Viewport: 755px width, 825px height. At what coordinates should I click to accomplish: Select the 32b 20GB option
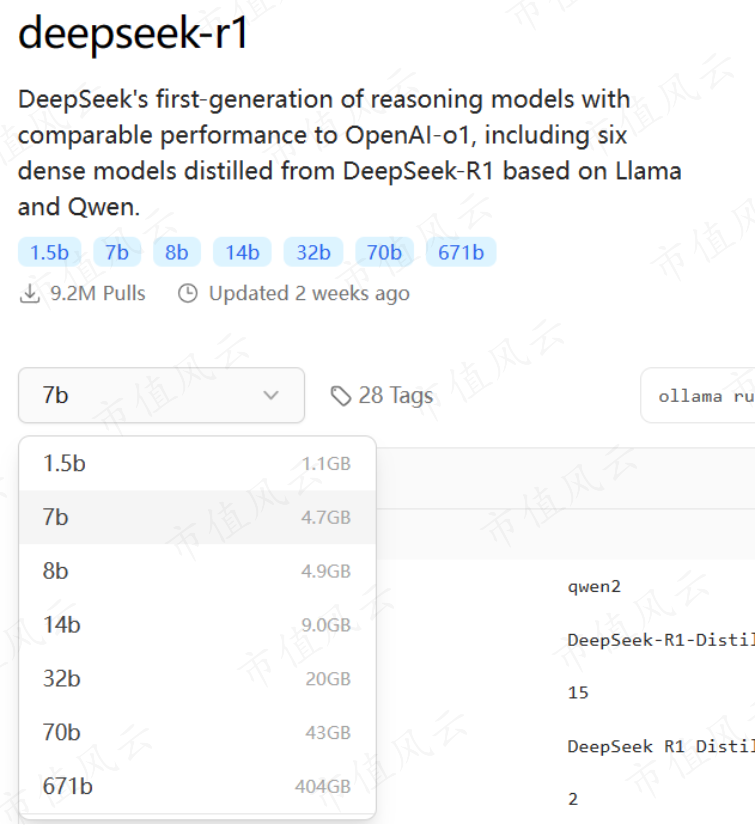[x=197, y=679]
